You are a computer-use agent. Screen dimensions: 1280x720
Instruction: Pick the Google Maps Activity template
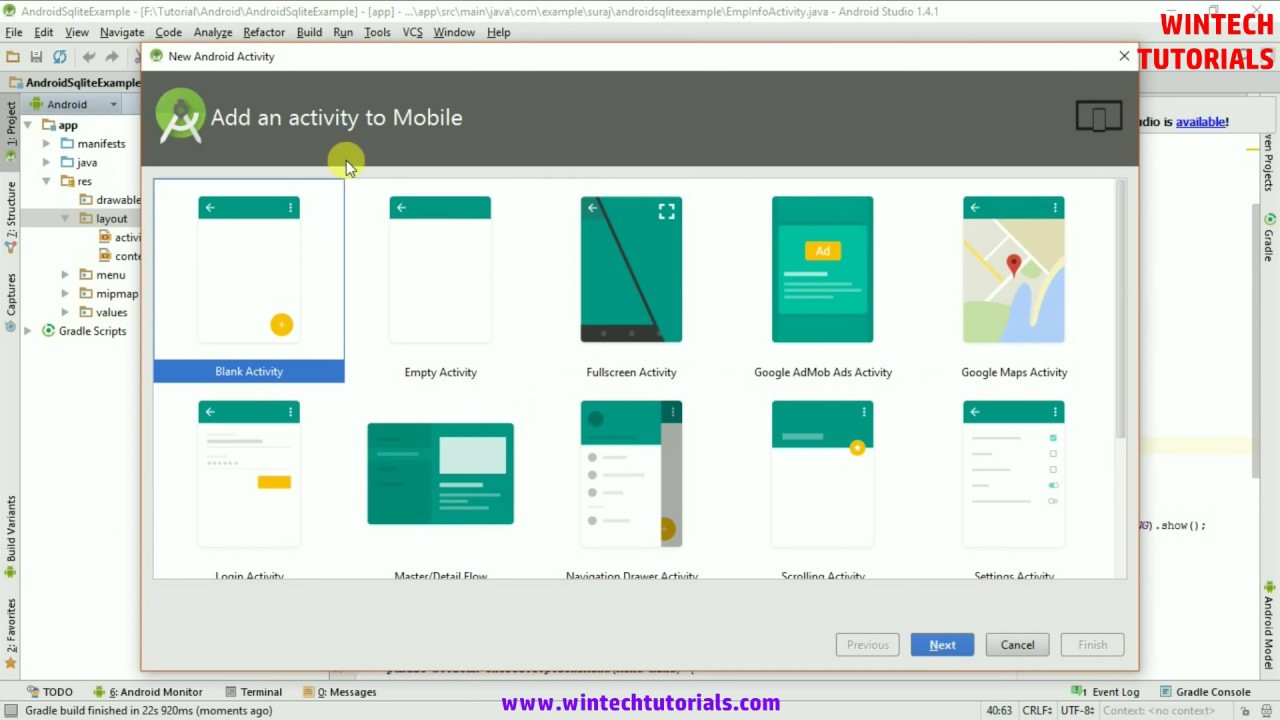(1013, 281)
